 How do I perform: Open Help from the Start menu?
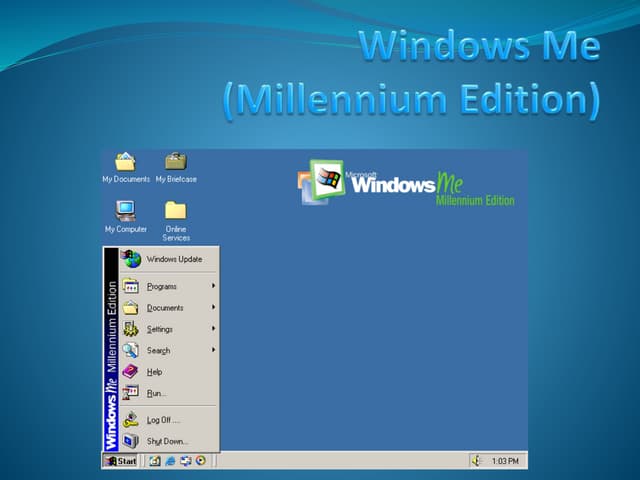155,372
